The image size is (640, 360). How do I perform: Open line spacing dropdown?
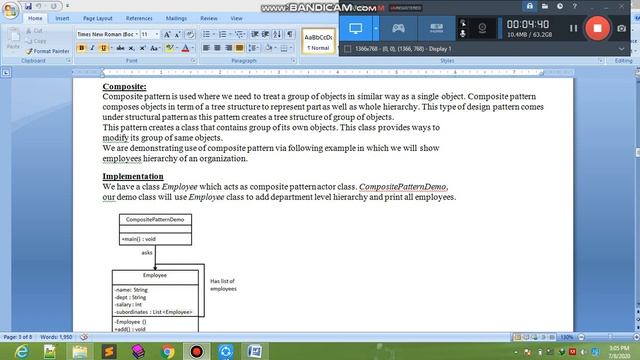click(x=253, y=48)
